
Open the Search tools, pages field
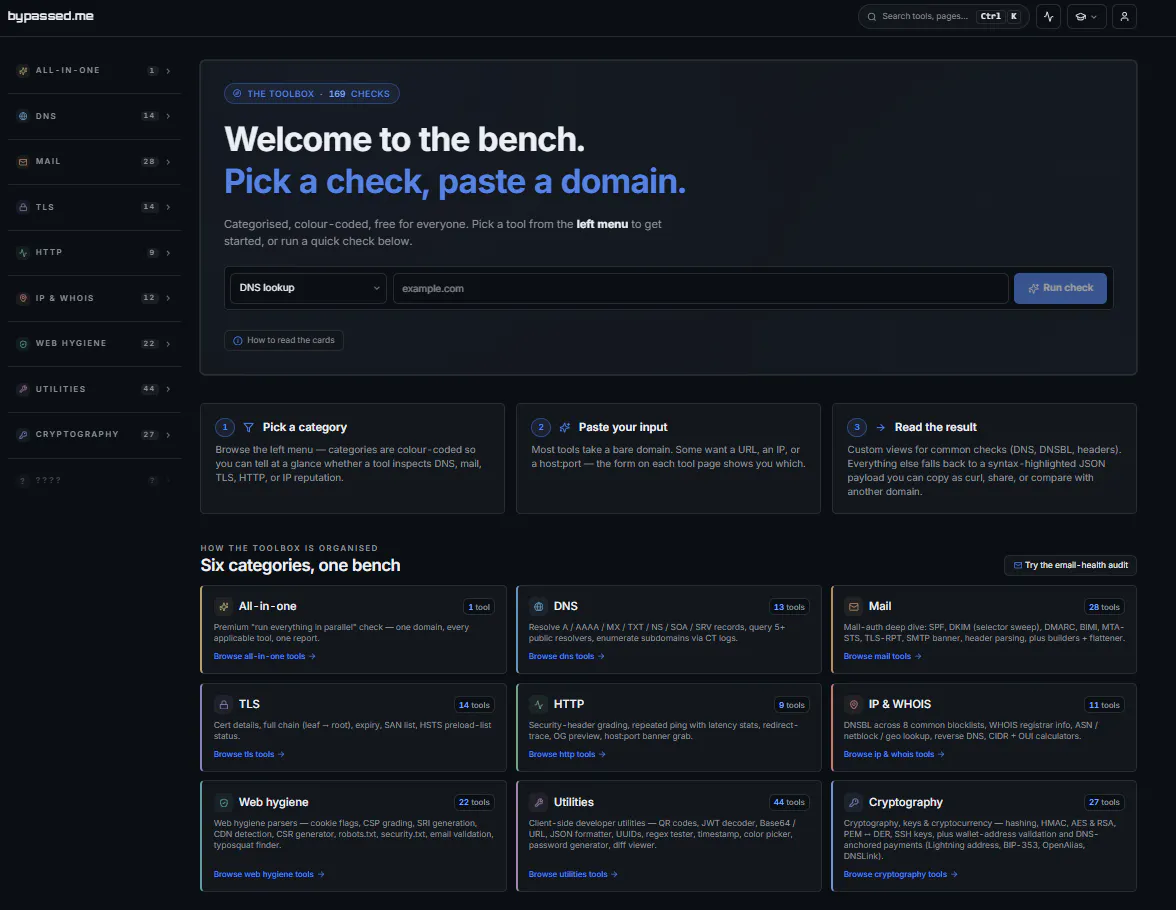pos(943,17)
